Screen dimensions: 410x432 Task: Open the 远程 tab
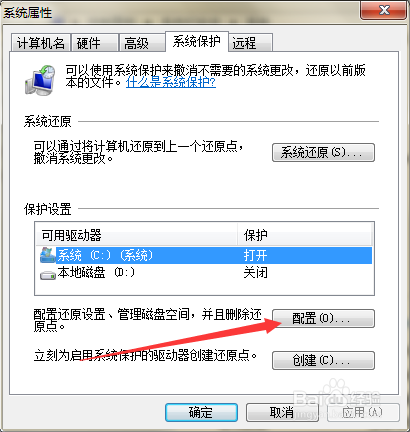(x=251, y=43)
